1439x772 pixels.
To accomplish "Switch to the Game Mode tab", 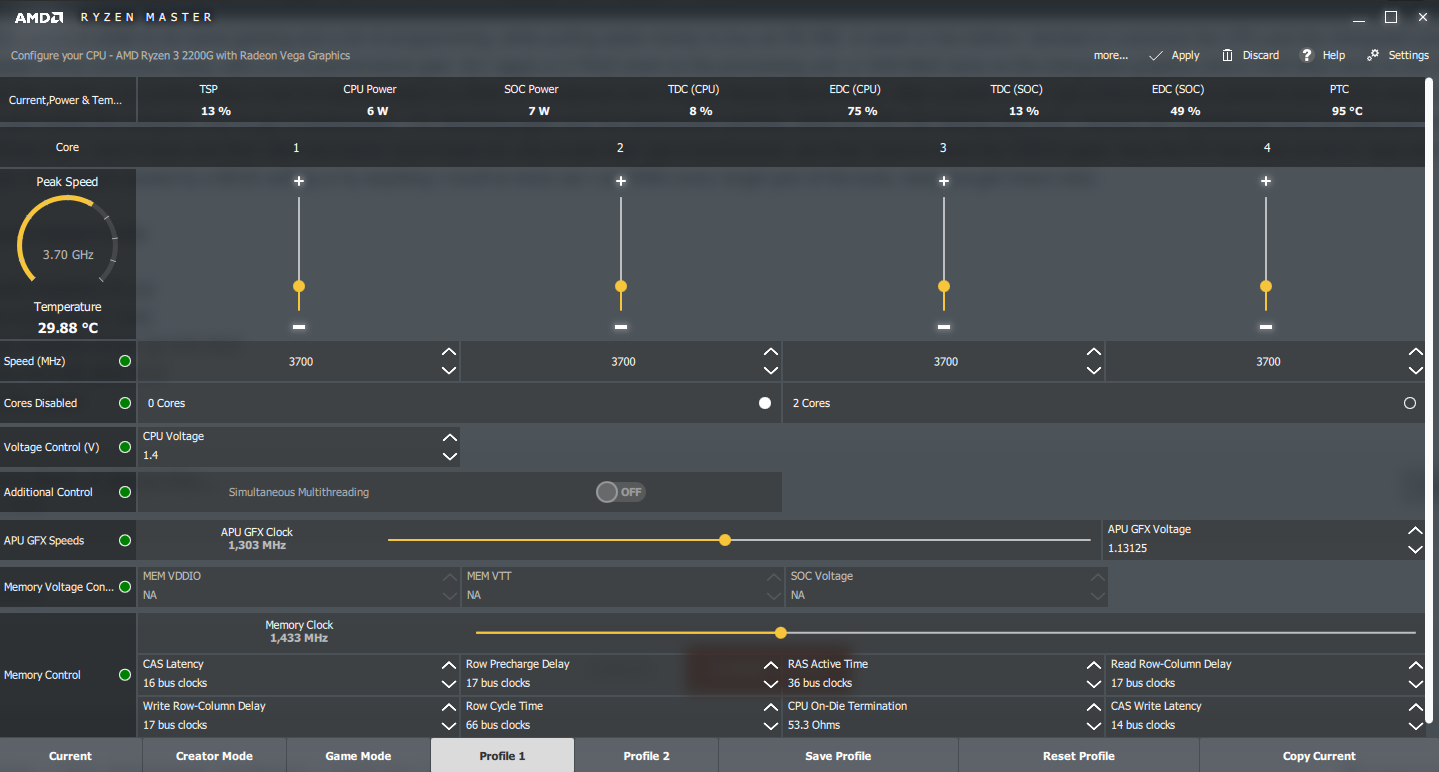I will 358,755.
